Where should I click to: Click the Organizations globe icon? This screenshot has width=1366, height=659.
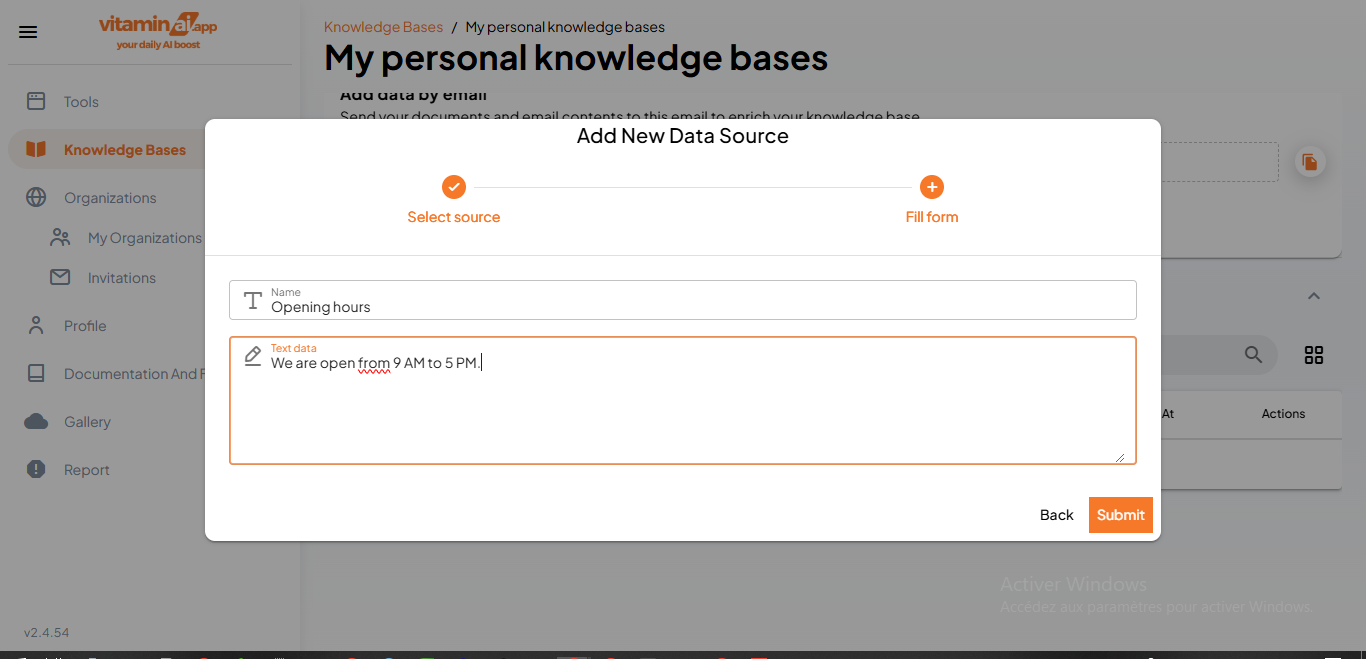(x=36, y=197)
